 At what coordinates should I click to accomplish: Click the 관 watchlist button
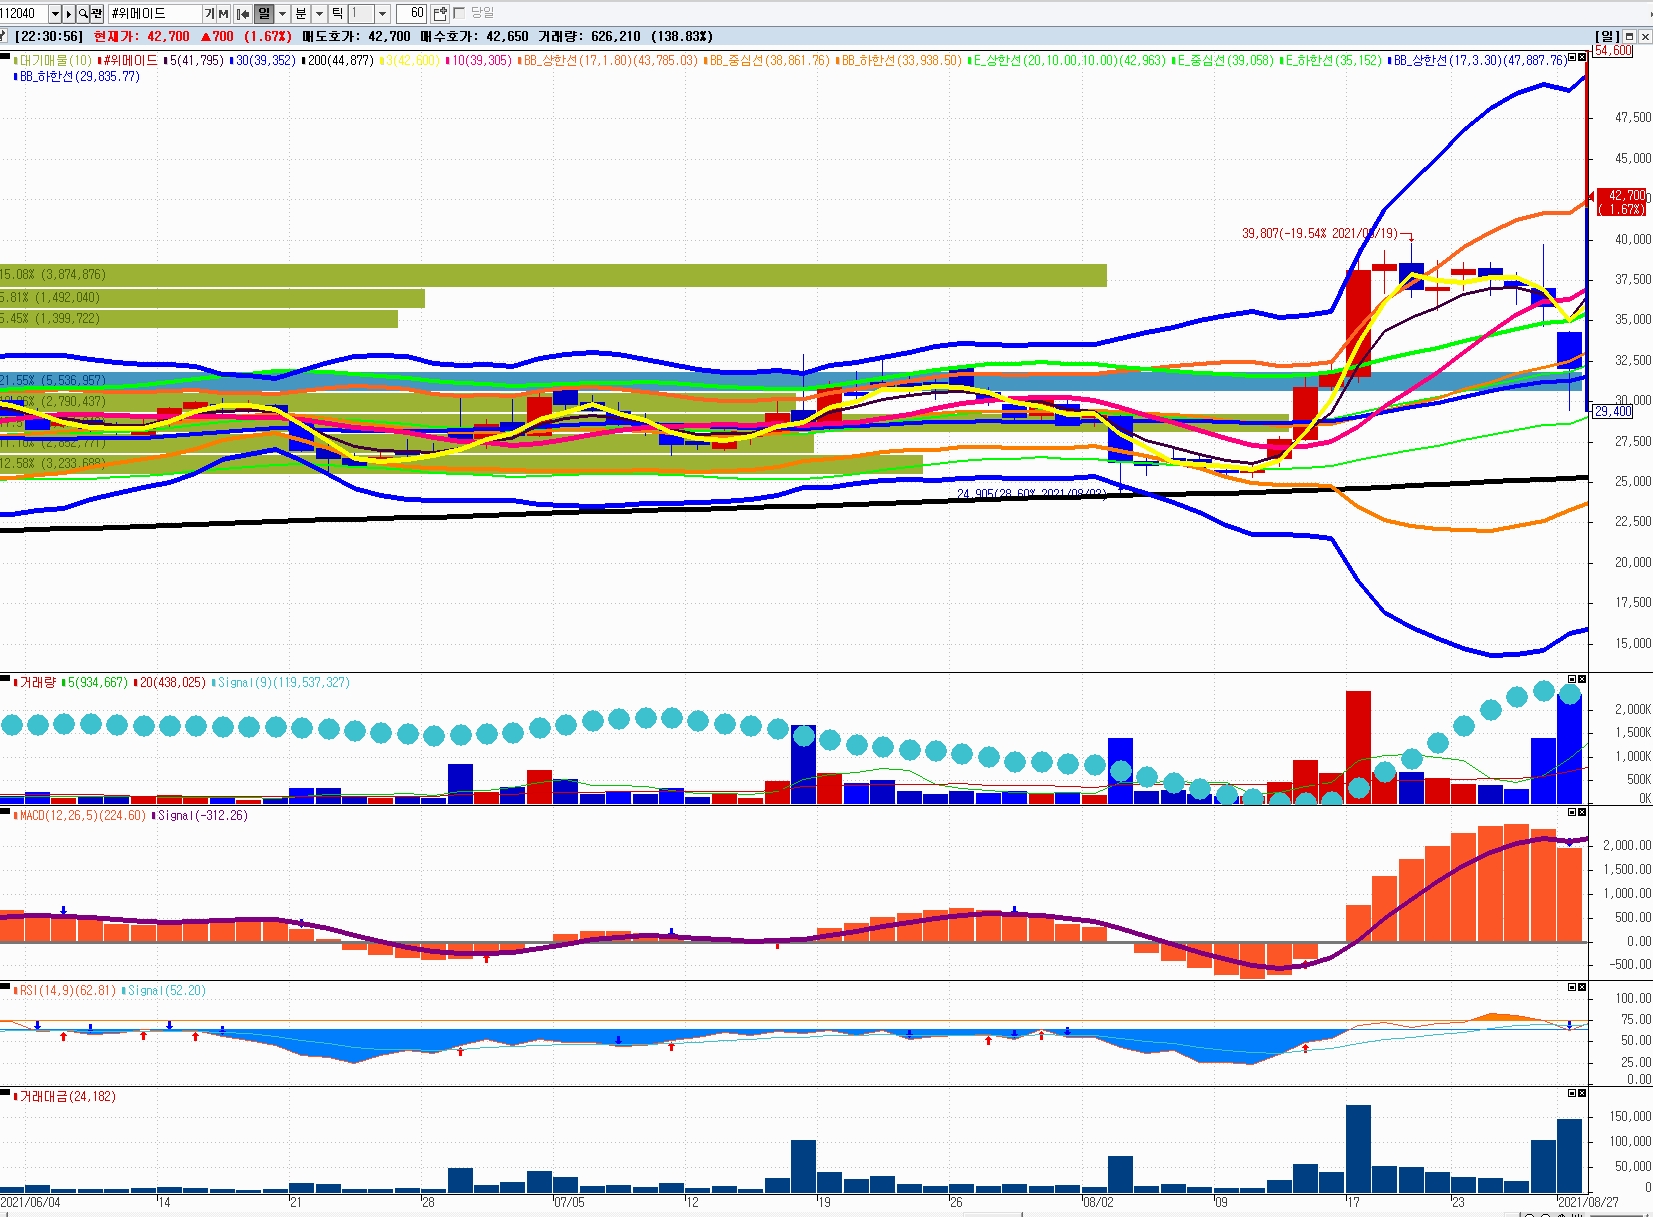tap(97, 13)
